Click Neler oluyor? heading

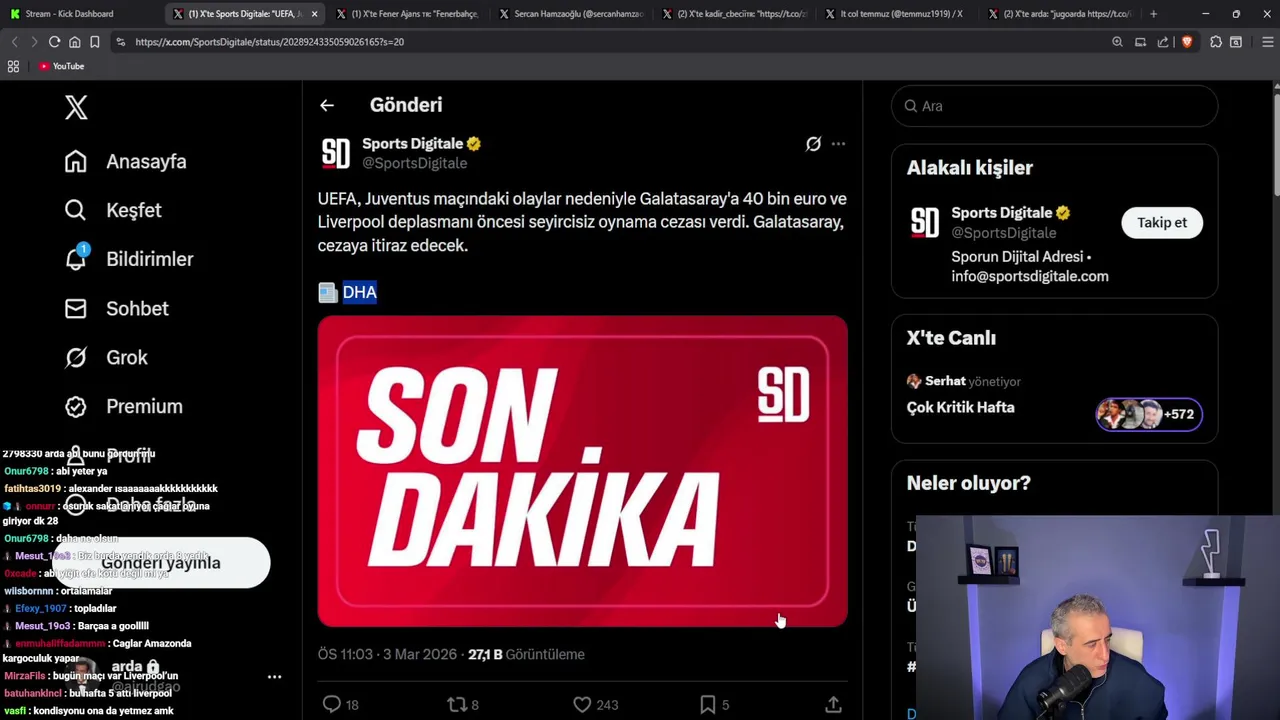[968, 483]
